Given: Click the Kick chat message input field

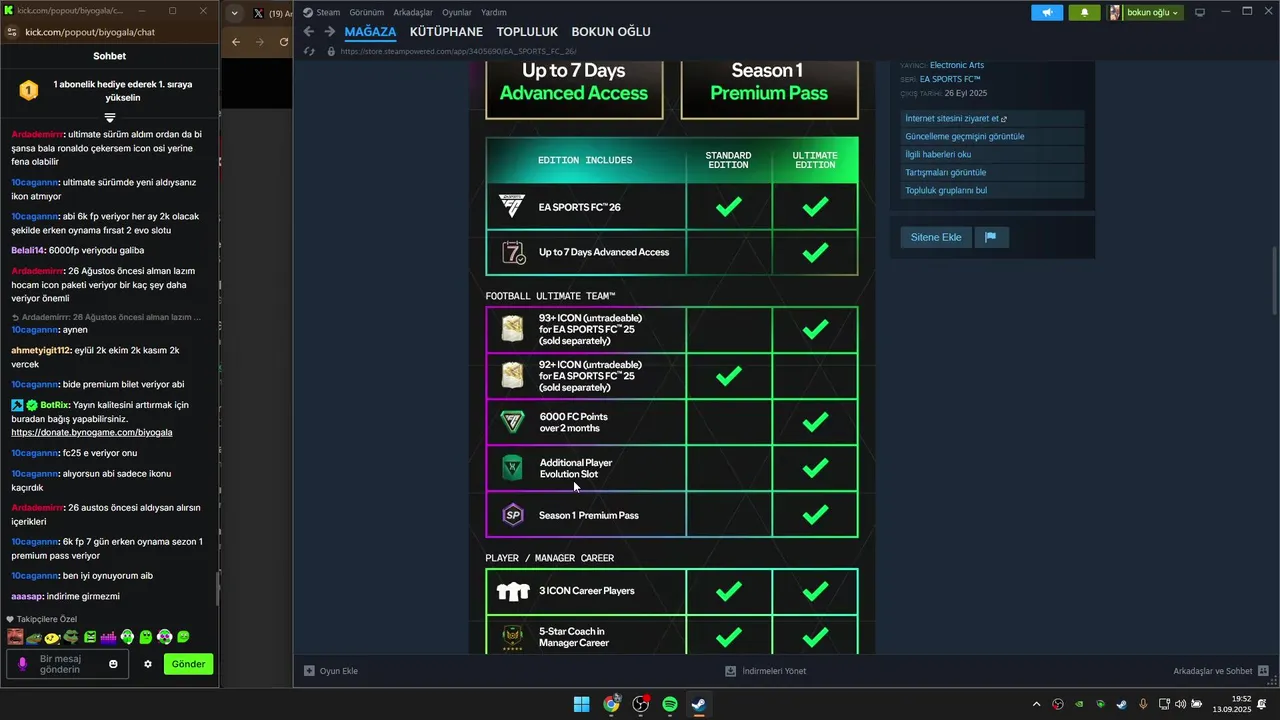Looking at the screenshot, I should [x=68, y=664].
